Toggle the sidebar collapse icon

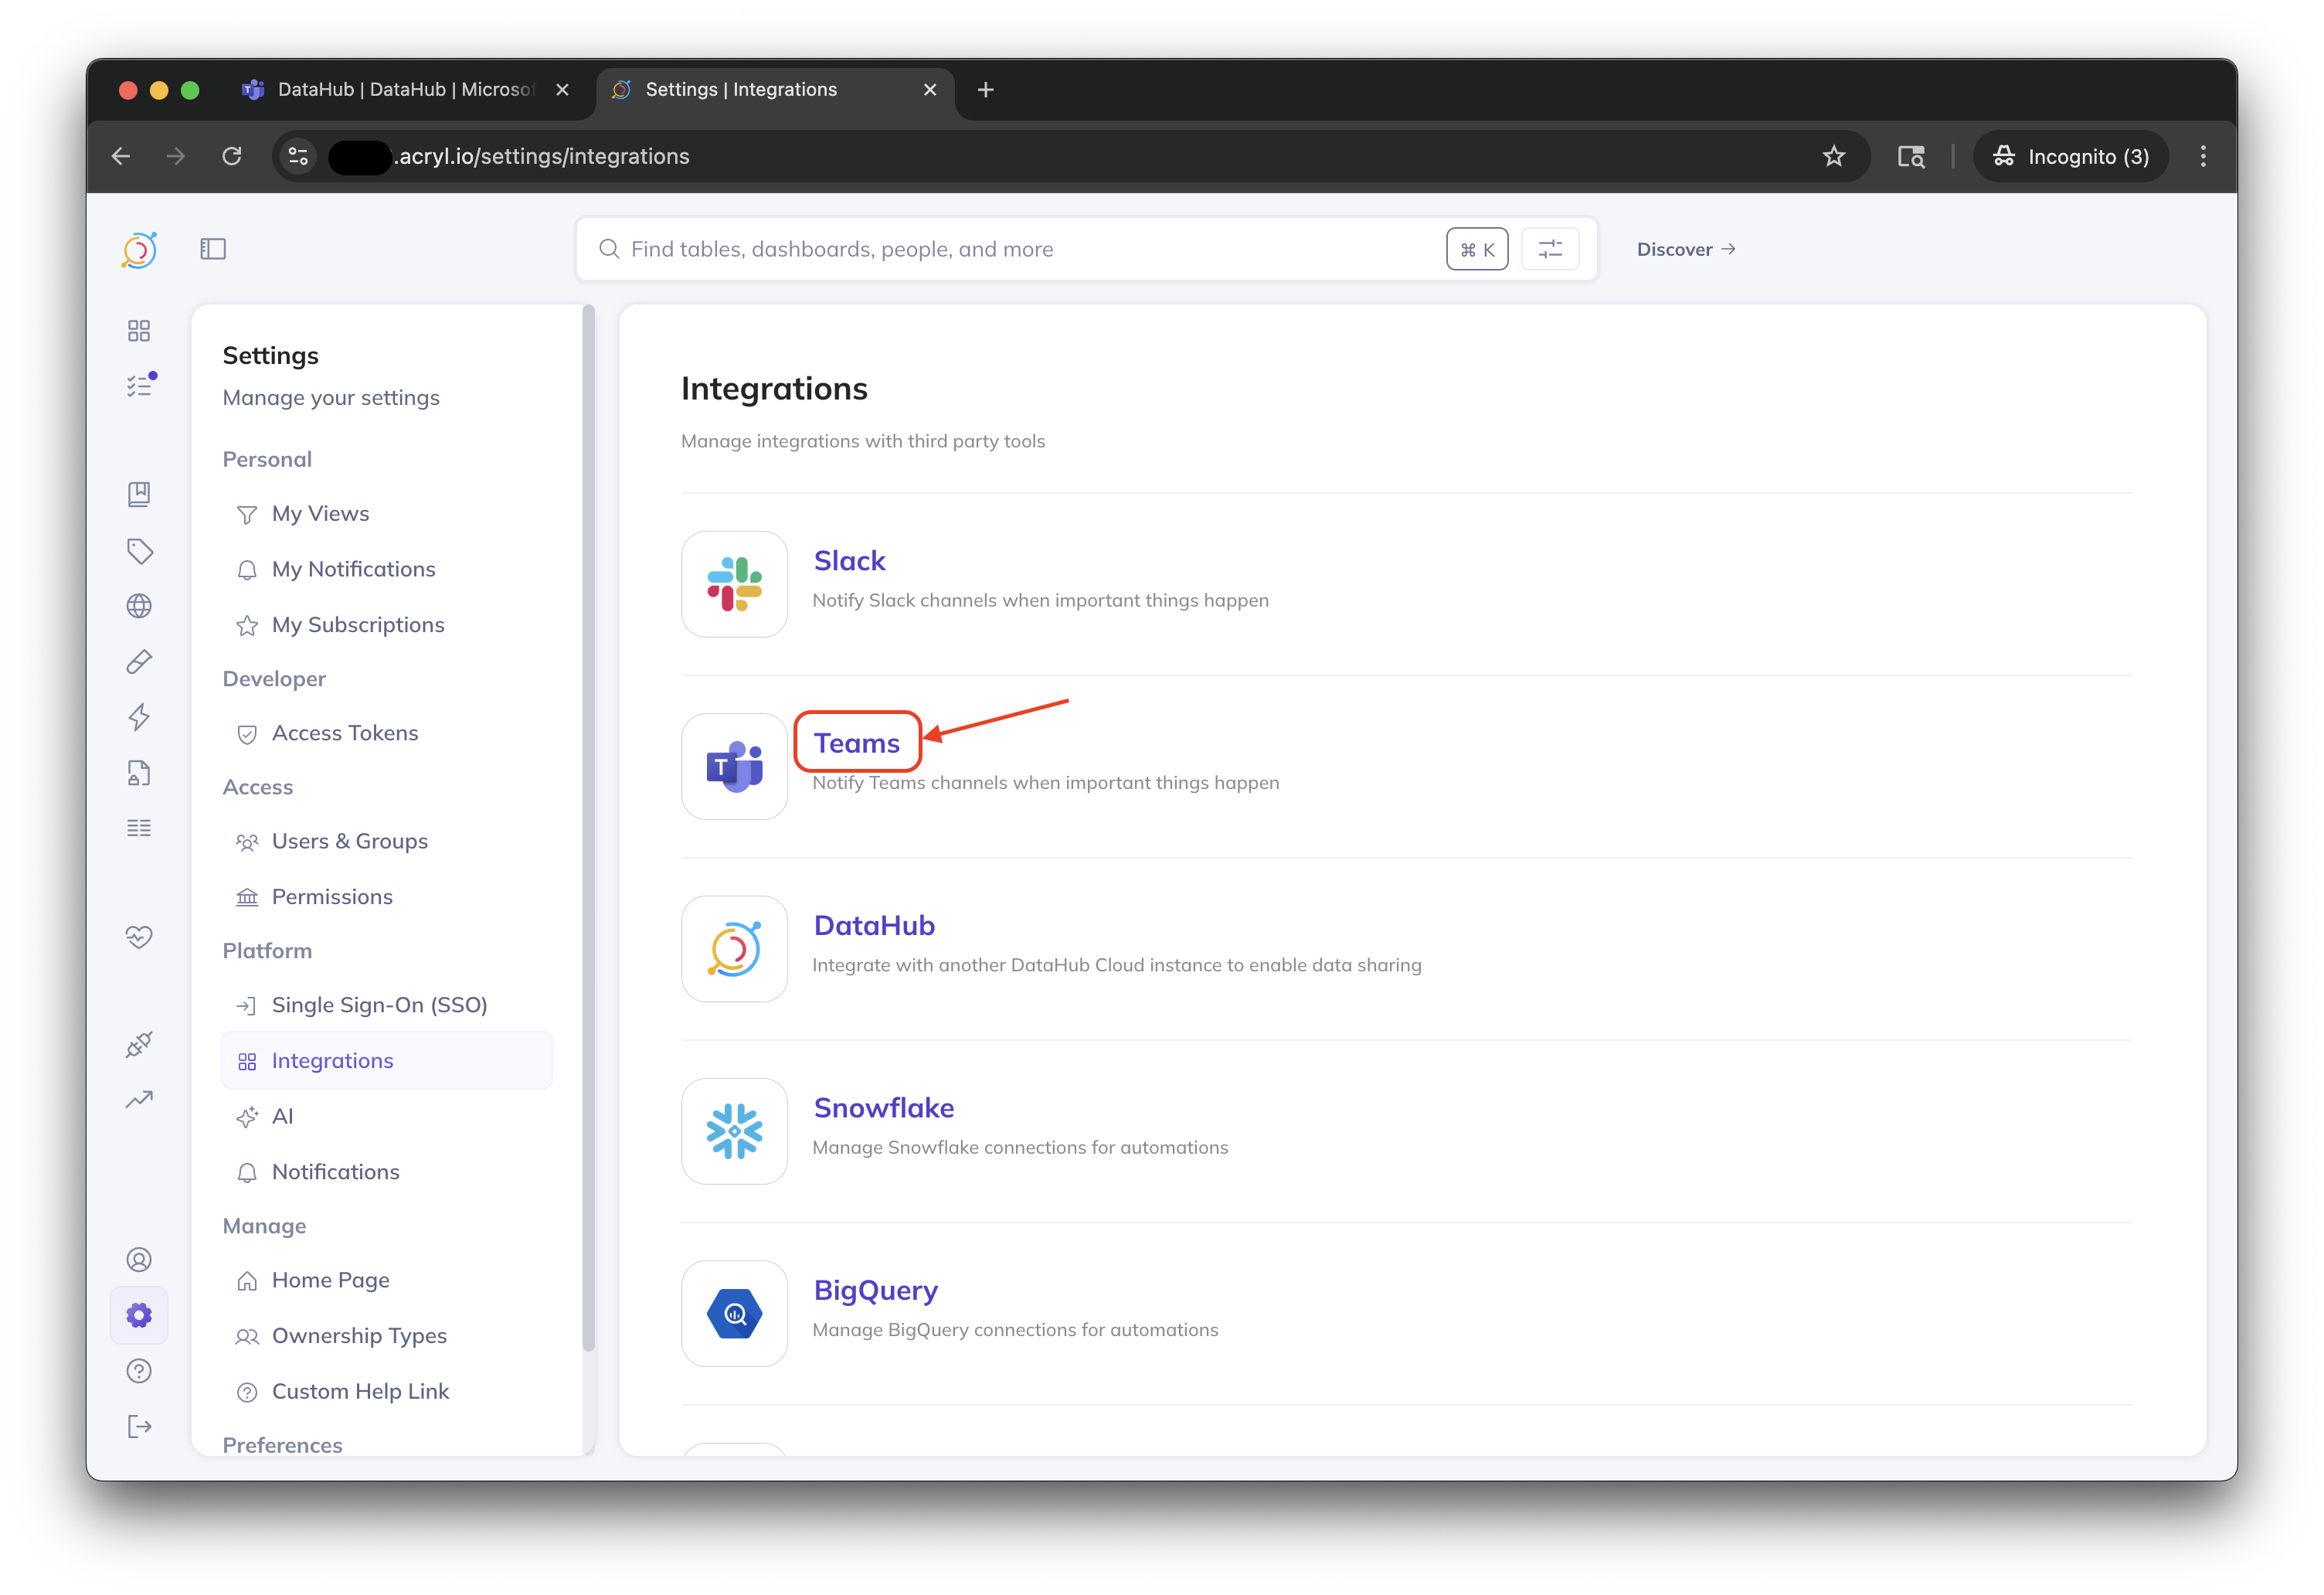(x=213, y=249)
